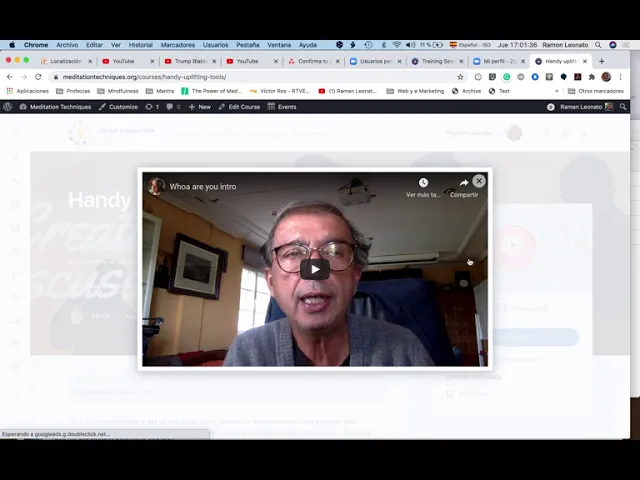Screen dimensions: 640x480
Task: Click the updates counter in admin bar
Action: click(x=152, y=107)
